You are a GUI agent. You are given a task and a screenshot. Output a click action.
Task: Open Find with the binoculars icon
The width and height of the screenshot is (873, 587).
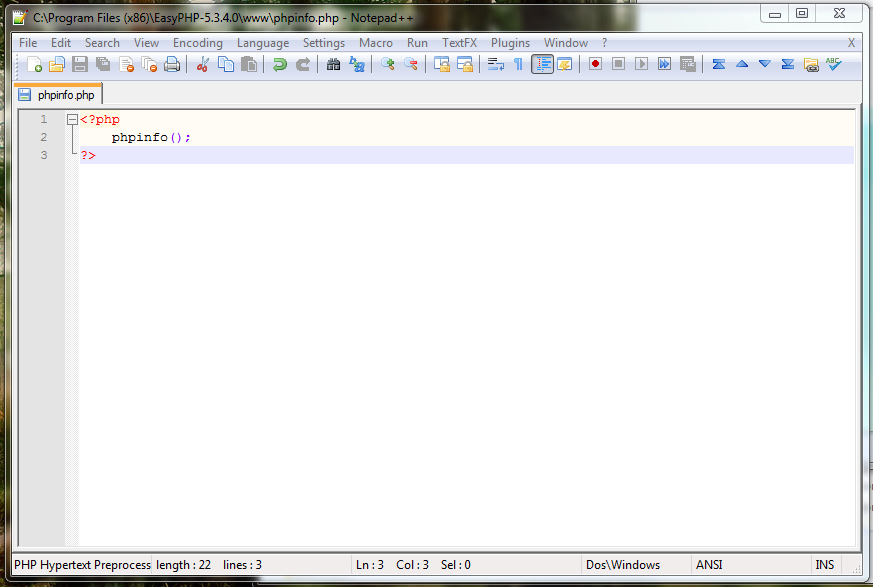pos(333,65)
